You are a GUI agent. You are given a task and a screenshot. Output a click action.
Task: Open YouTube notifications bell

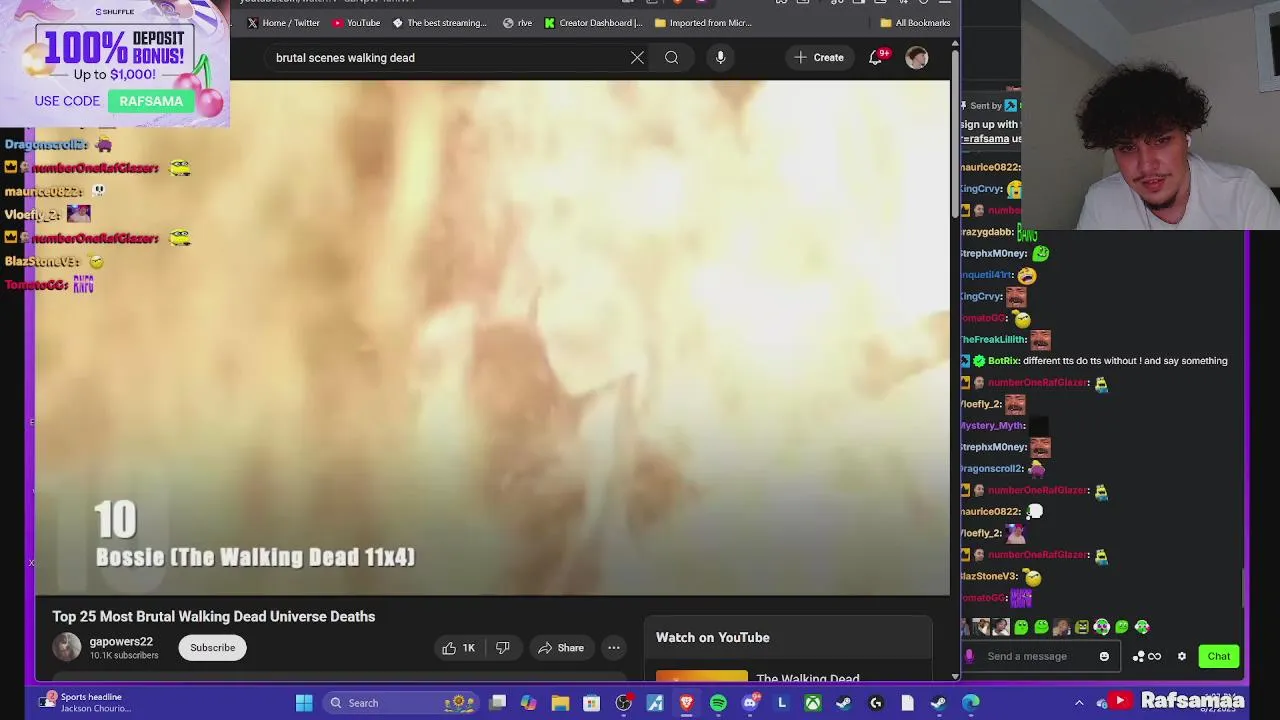pyautogui.click(x=876, y=58)
